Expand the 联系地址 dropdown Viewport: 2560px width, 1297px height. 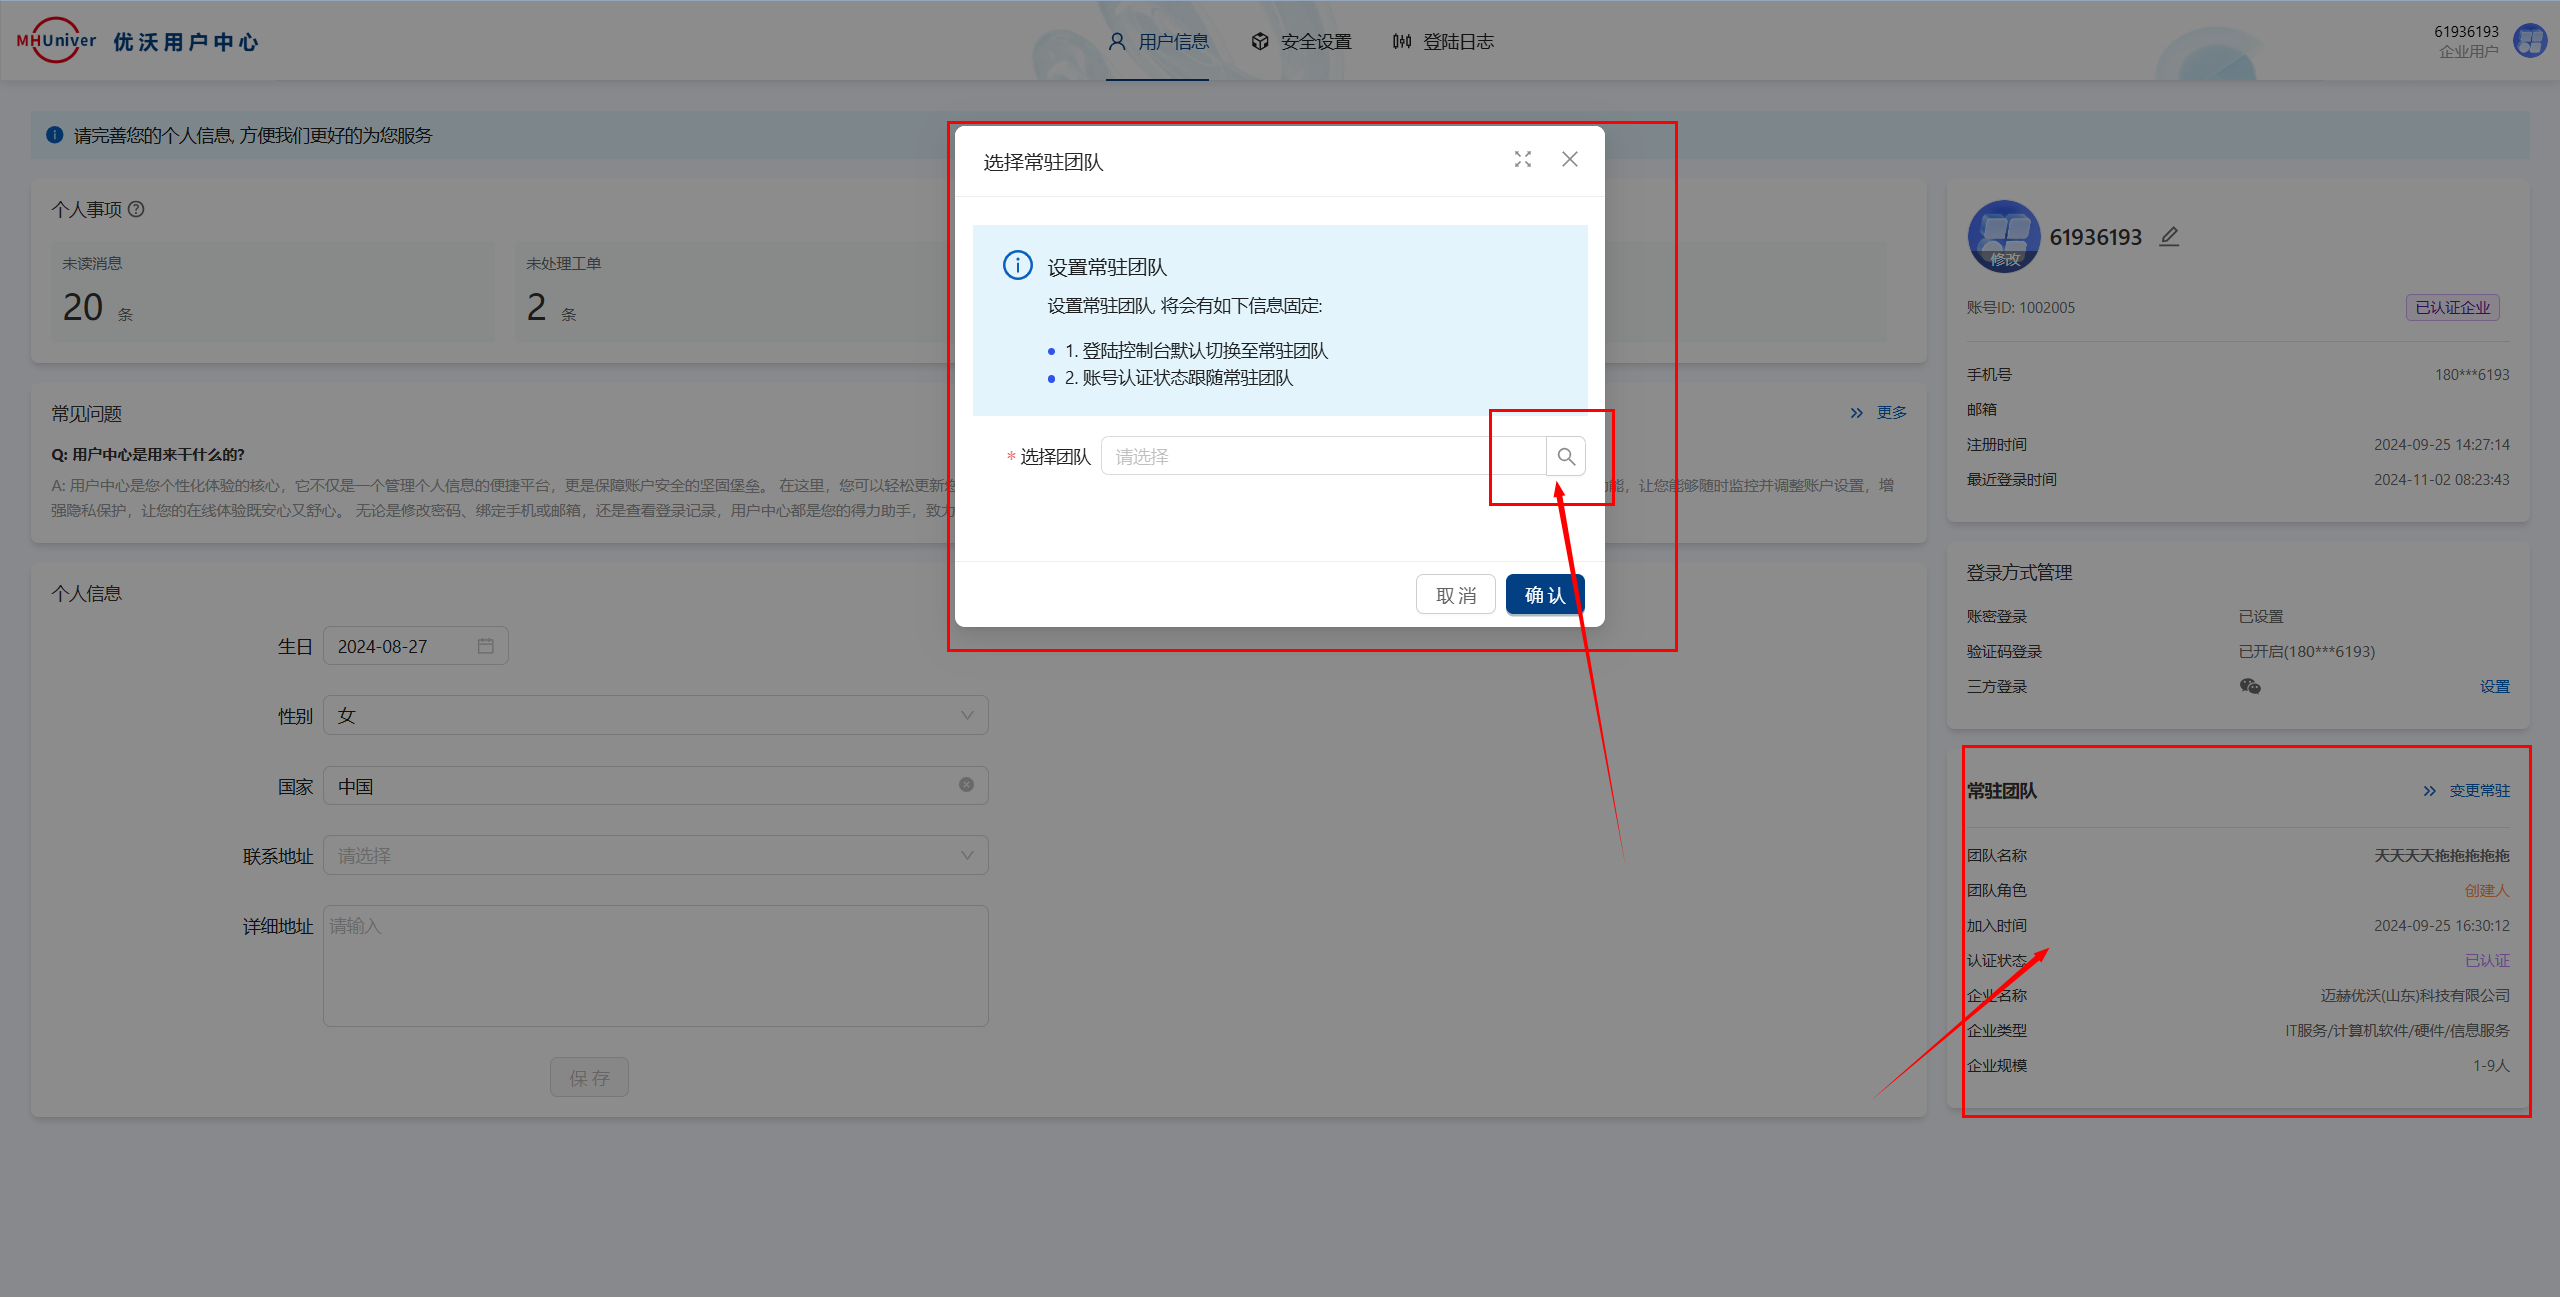(655, 856)
